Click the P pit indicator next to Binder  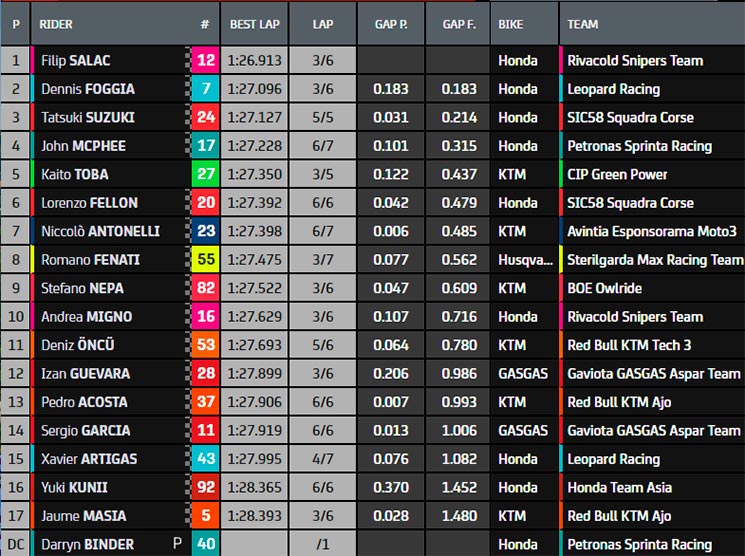tap(177, 543)
